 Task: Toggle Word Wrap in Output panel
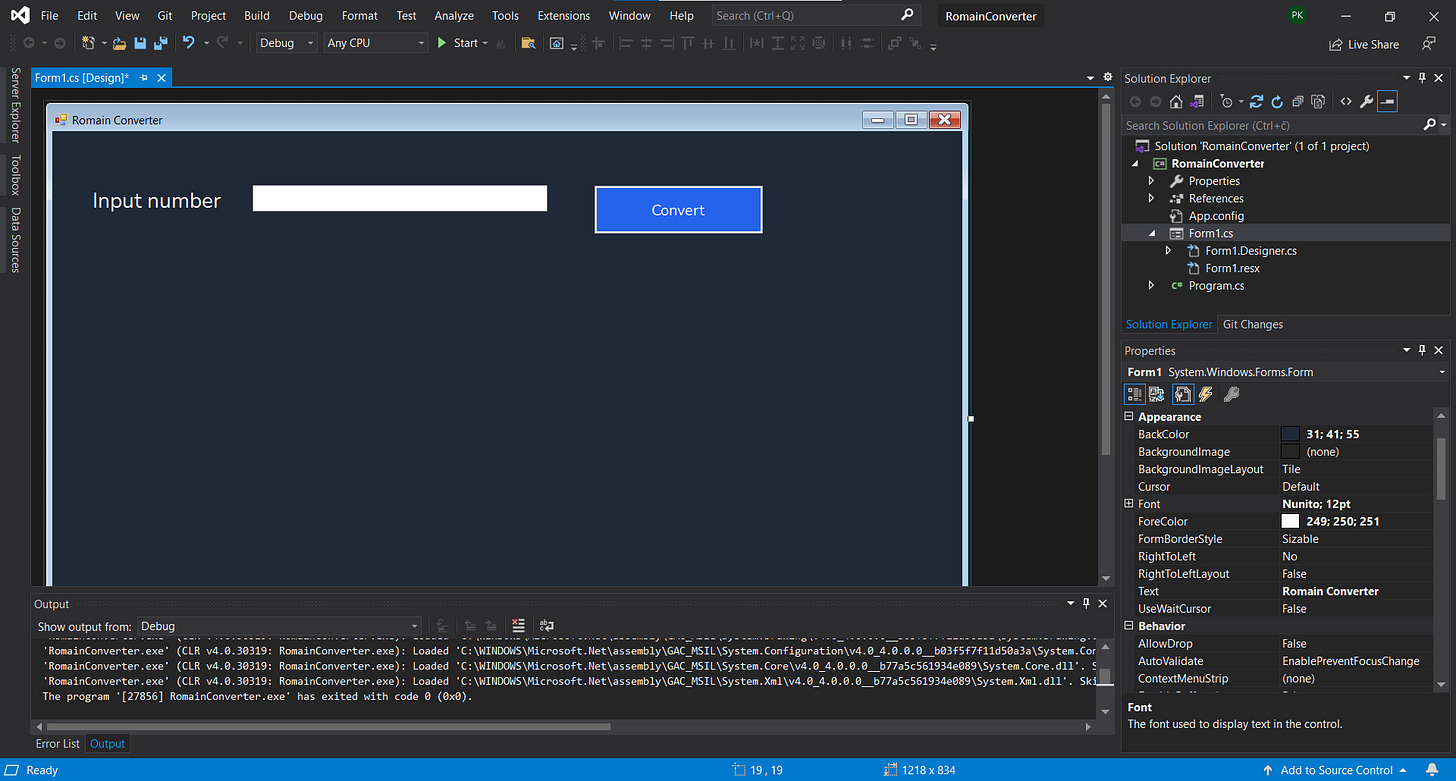pyautogui.click(x=546, y=626)
